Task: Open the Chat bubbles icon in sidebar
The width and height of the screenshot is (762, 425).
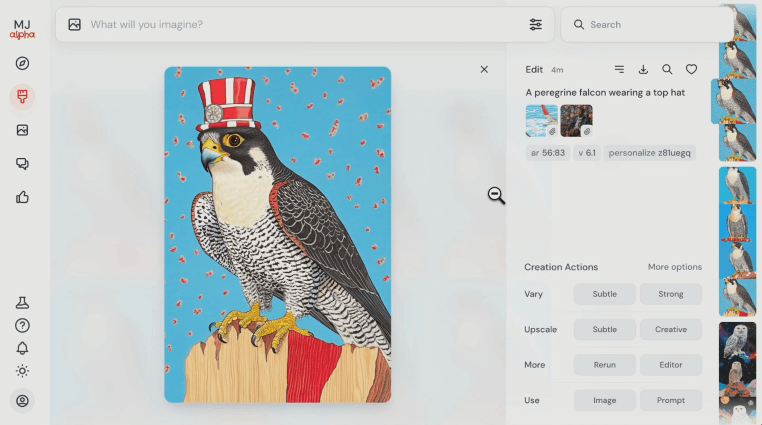Action: pos(22,164)
